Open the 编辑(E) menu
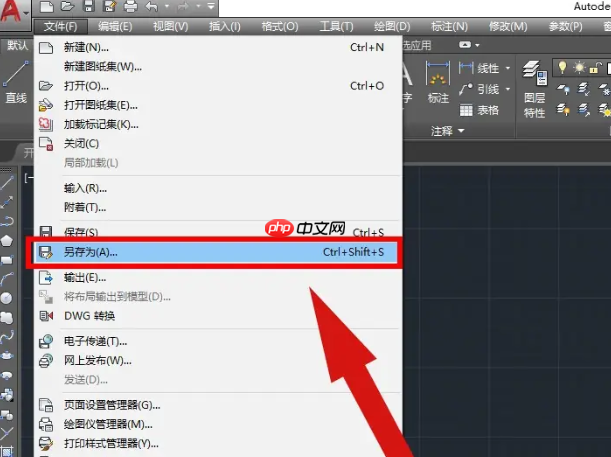This screenshot has height=457, width=611. [115, 26]
